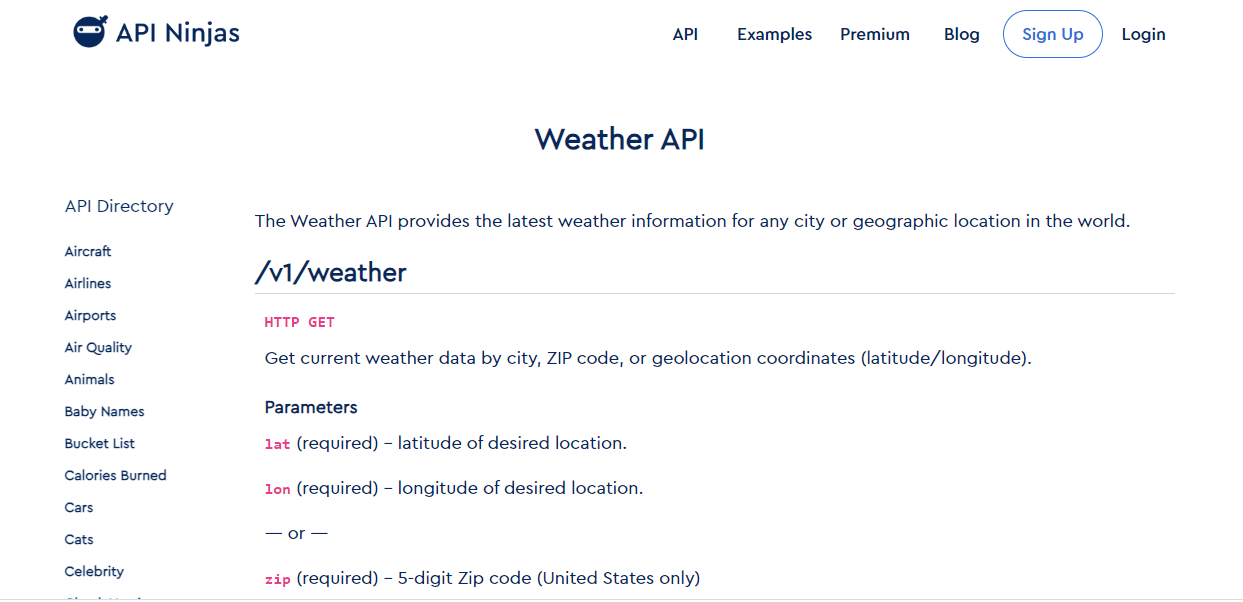Viewport: 1243px width, 602px height.
Task: Open the API Ninjas home text link
Action: (x=178, y=33)
